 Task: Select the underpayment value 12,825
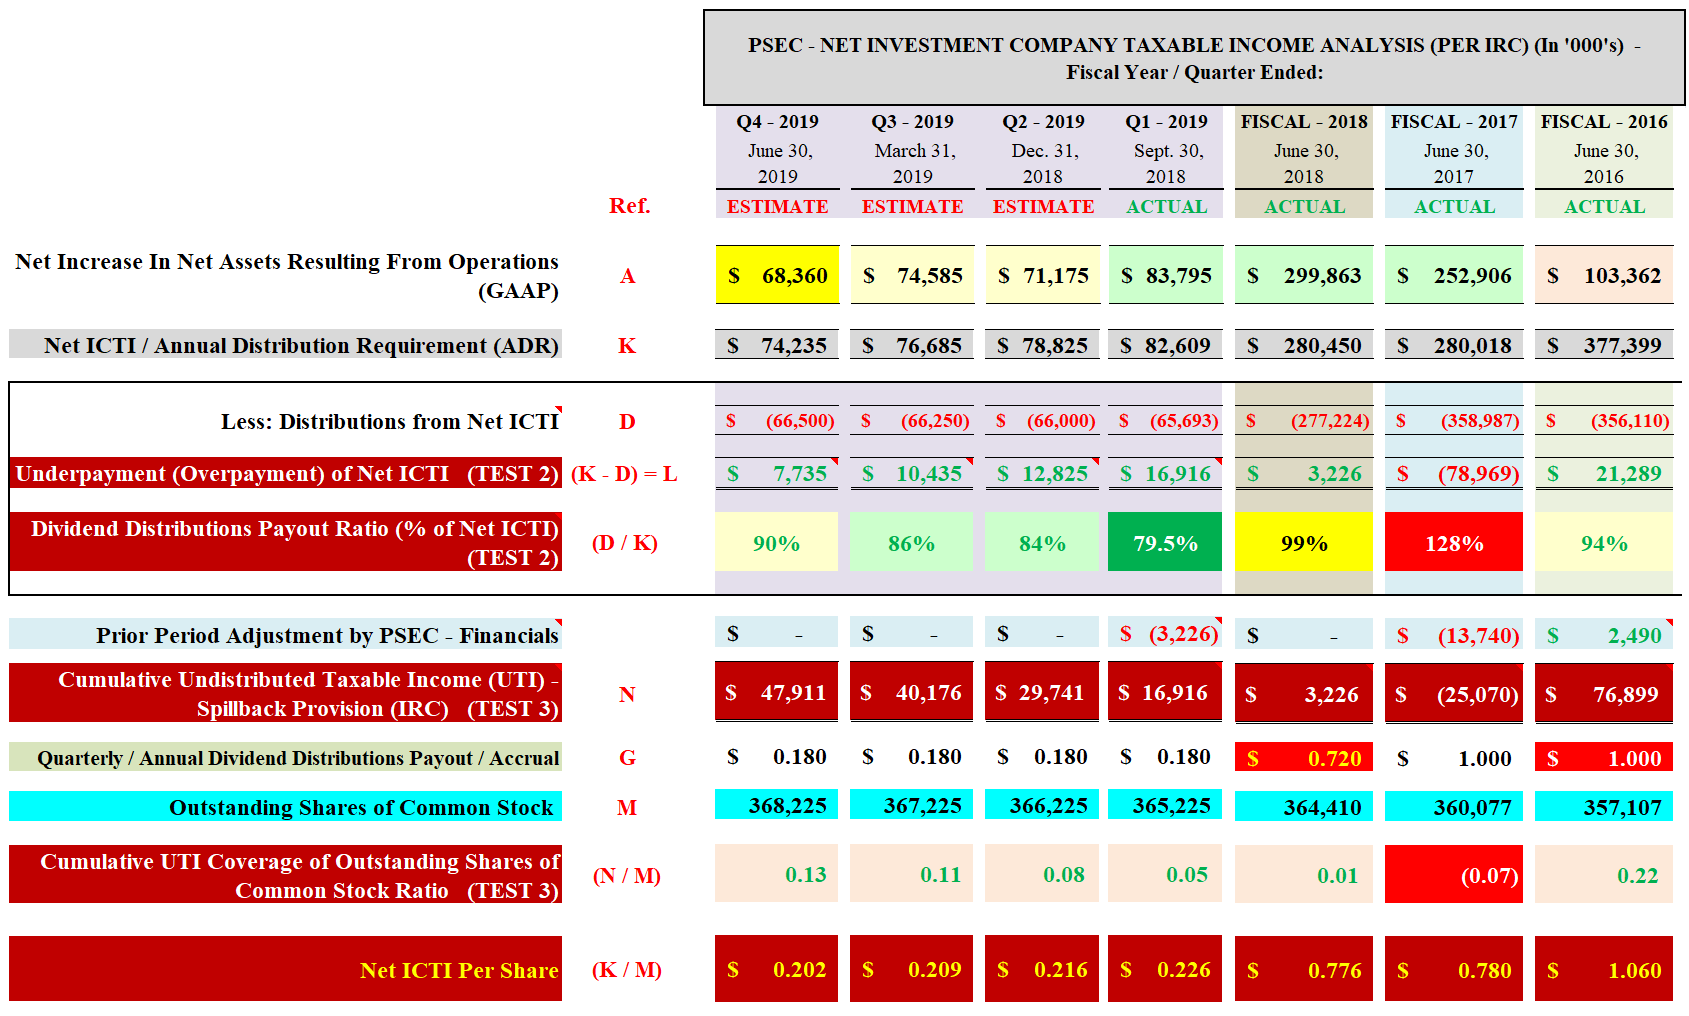click(1043, 473)
